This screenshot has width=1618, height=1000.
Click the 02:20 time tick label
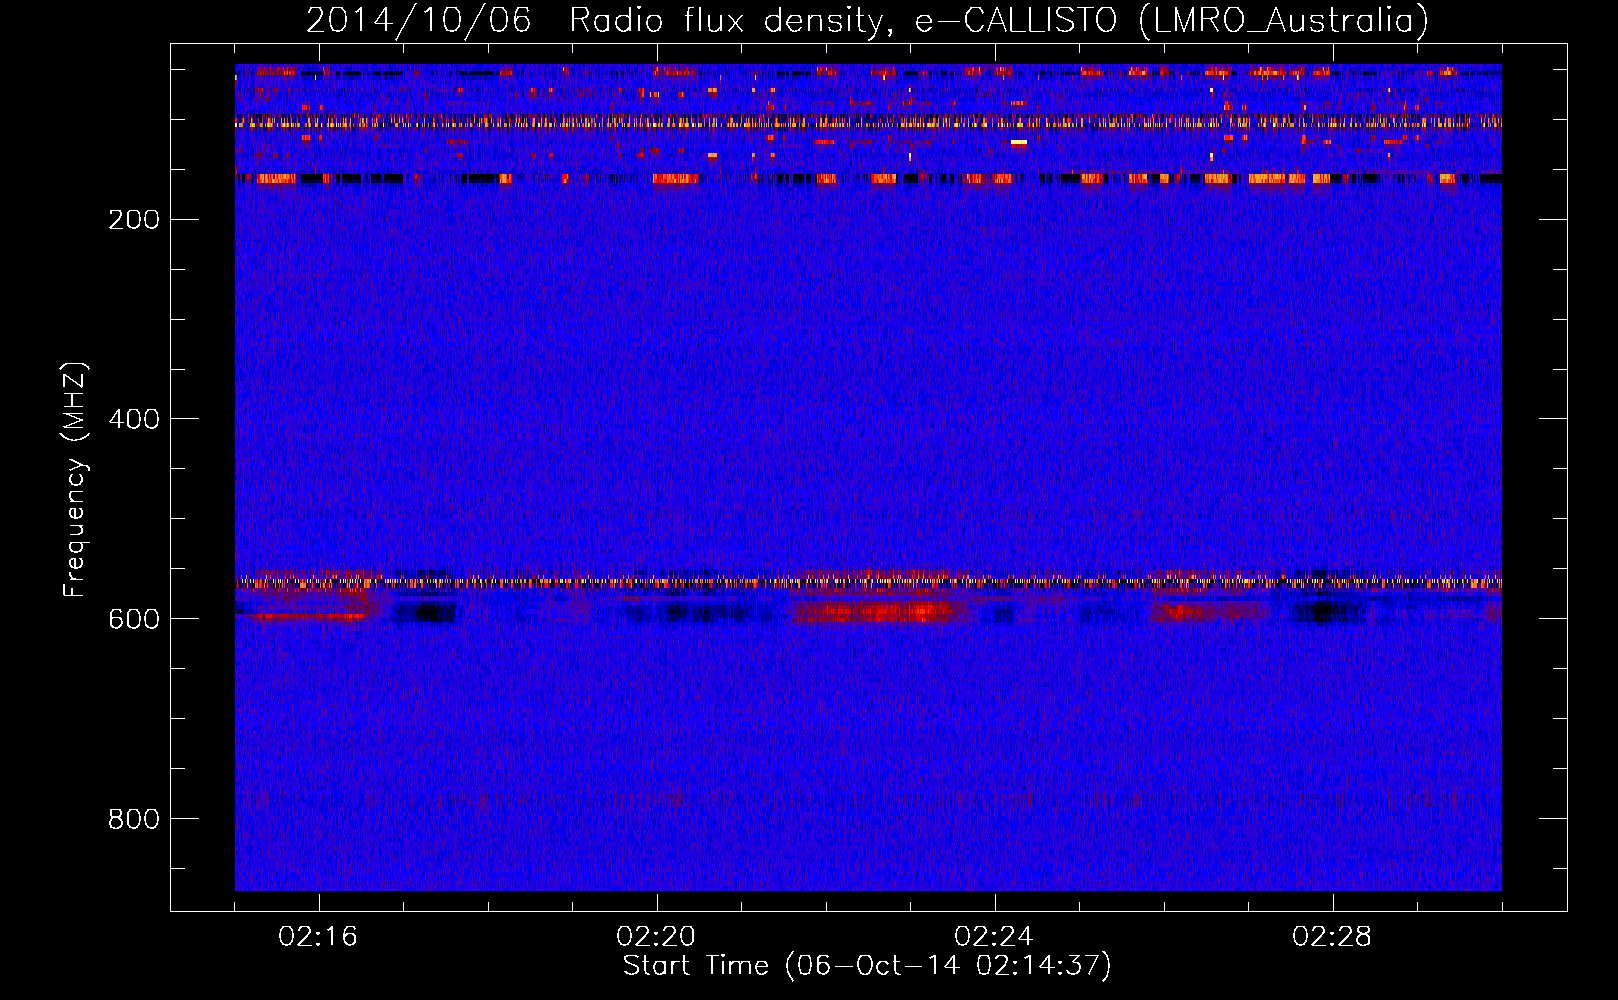point(656,937)
